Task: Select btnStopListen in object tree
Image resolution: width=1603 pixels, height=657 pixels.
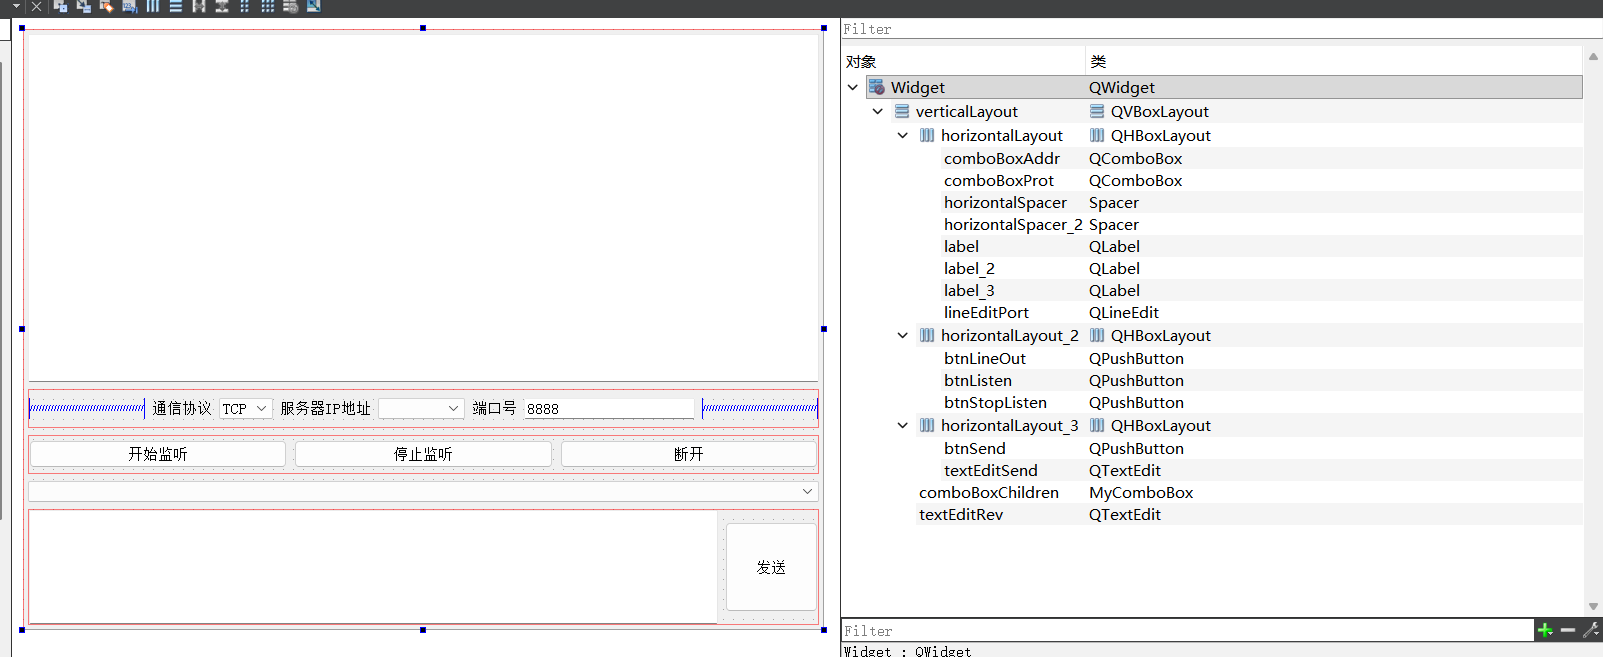Action: 995,402
